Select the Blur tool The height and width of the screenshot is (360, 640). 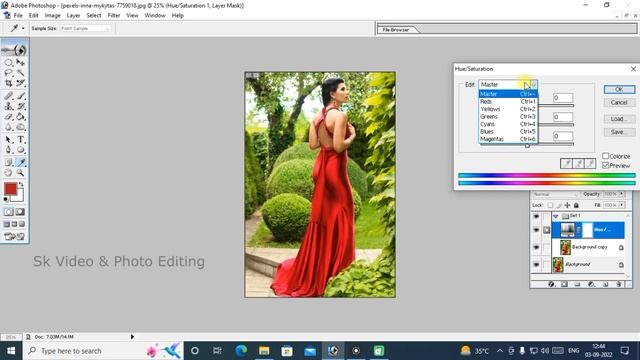tap(8, 127)
